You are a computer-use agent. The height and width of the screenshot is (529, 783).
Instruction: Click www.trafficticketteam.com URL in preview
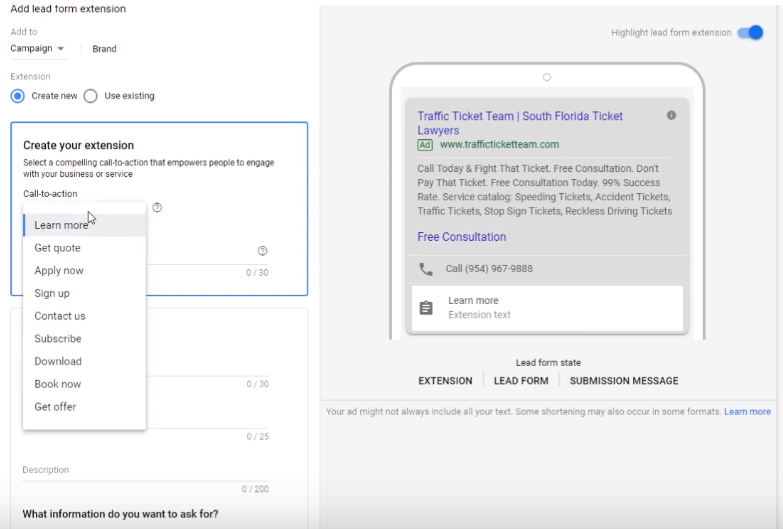499,144
